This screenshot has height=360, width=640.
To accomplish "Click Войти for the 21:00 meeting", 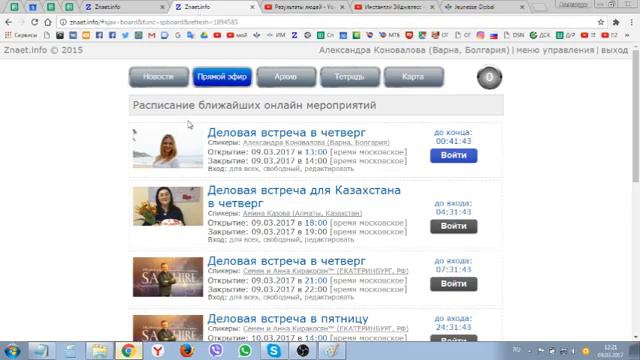I will pos(453,284).
